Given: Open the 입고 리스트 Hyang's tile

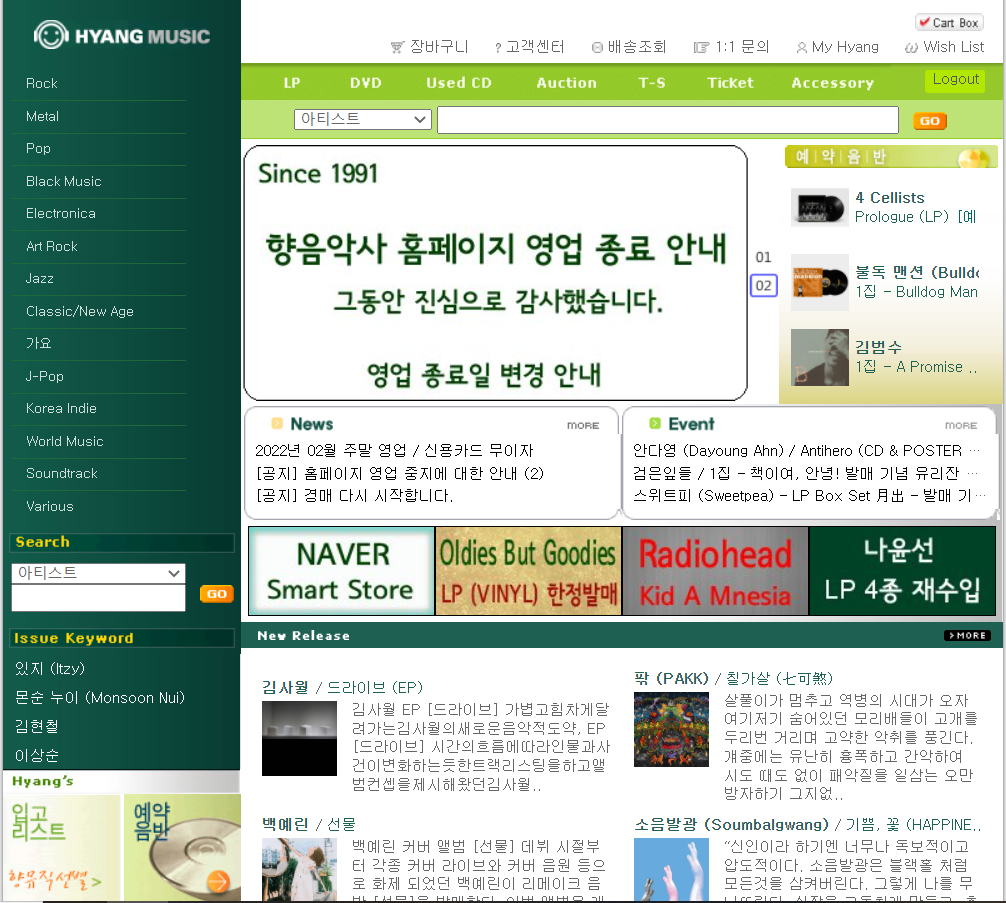Looking at the screenshot, I should pos(62,847).
